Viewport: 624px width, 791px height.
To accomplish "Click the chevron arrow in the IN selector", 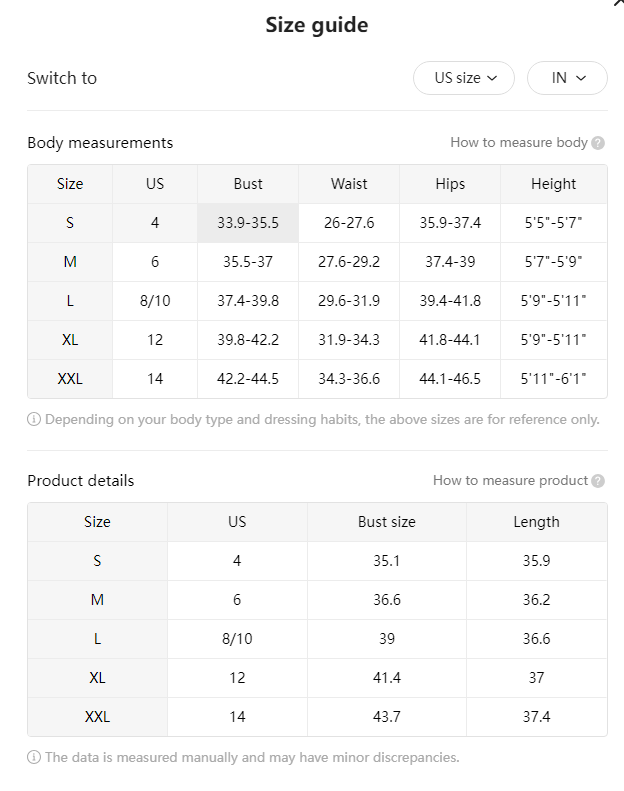I will (x=581, y=78).
